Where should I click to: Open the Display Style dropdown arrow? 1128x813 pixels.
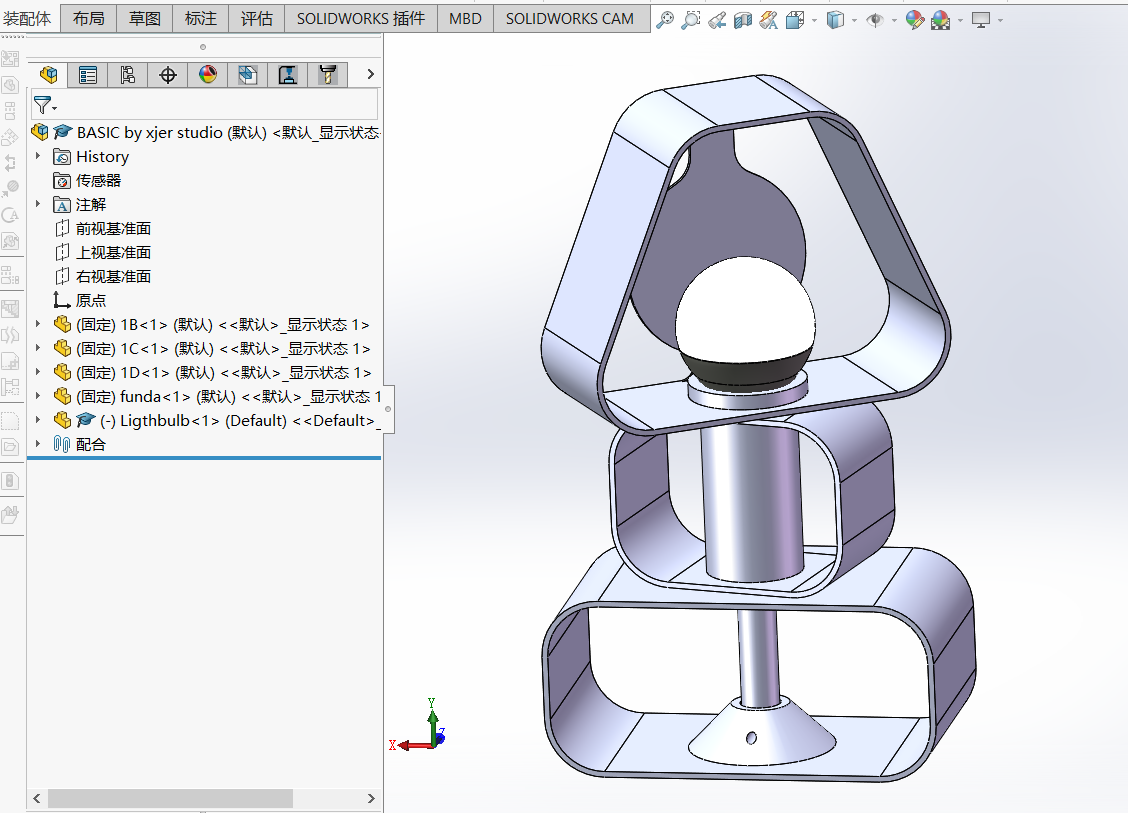pyautogui.click(x=855, y=21)
